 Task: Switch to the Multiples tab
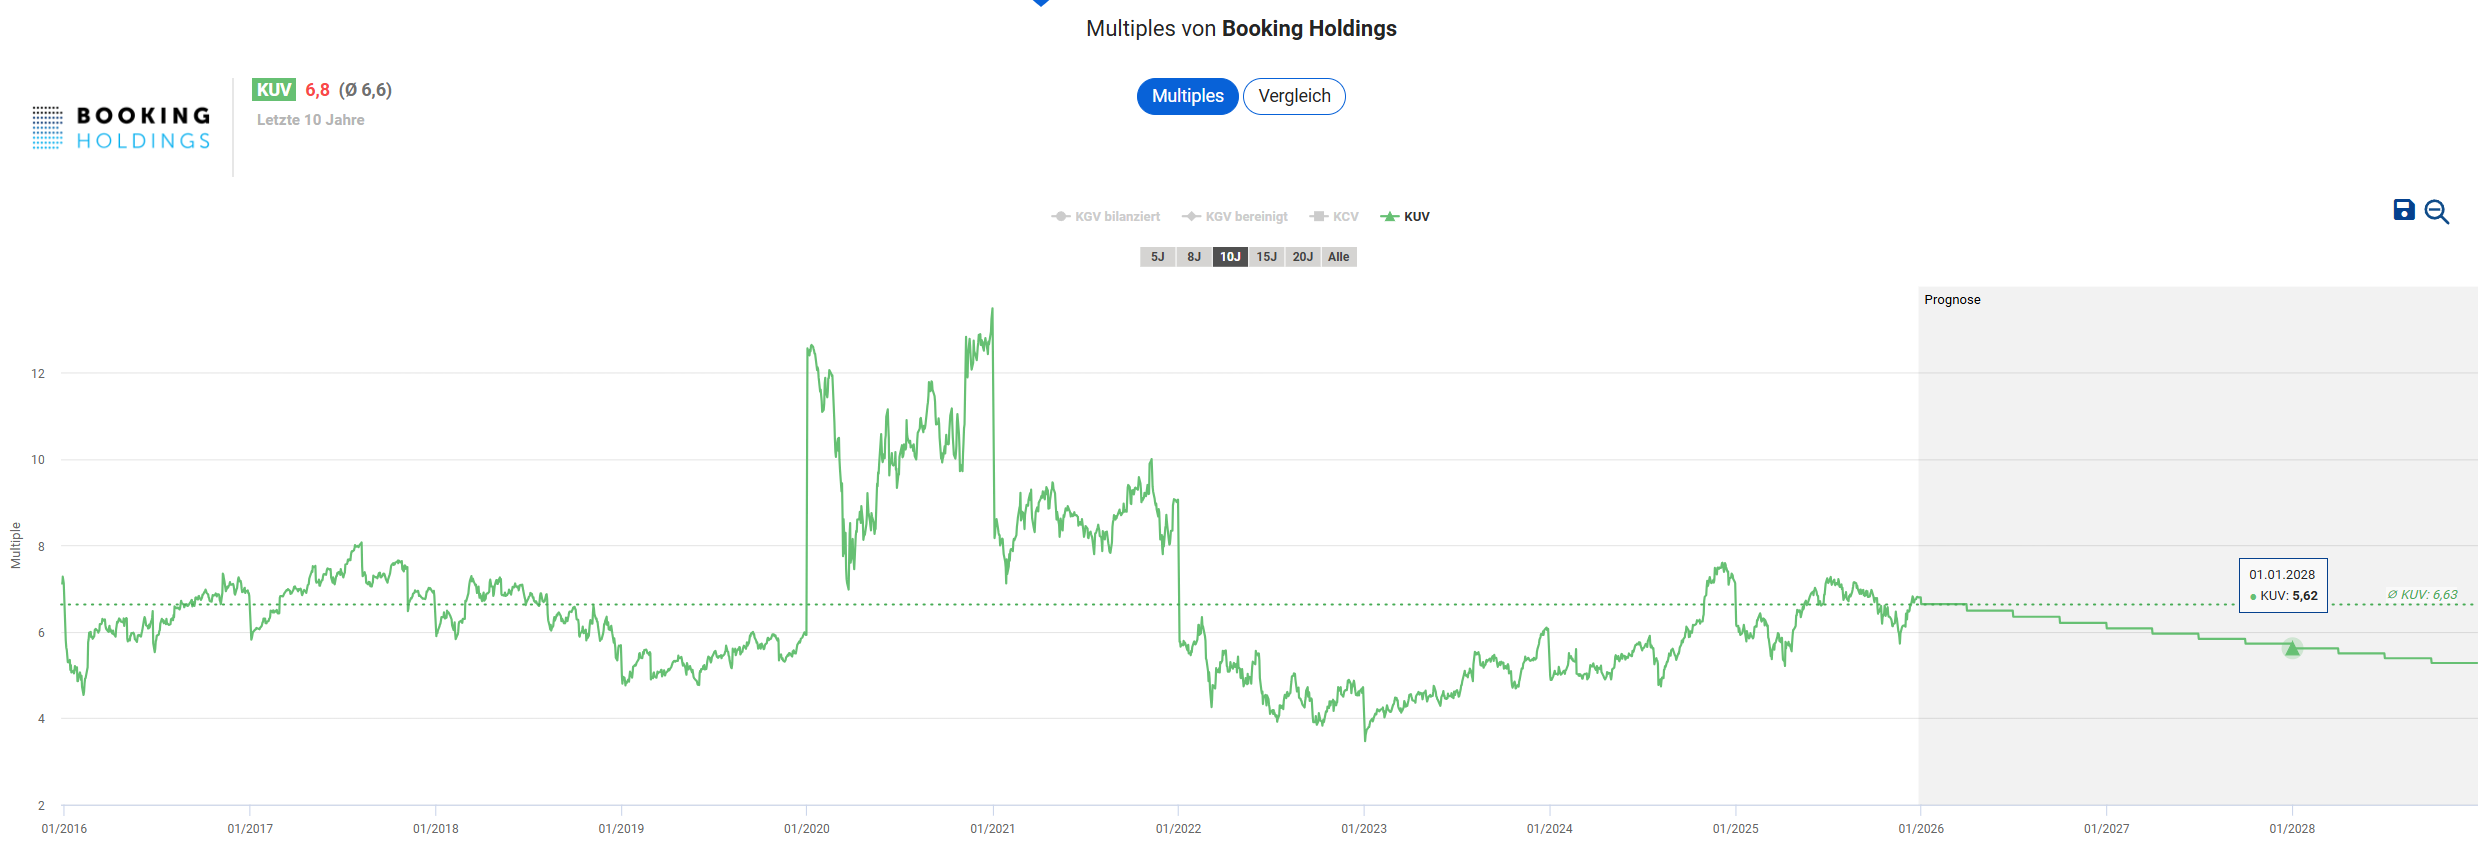[1187, 96]
